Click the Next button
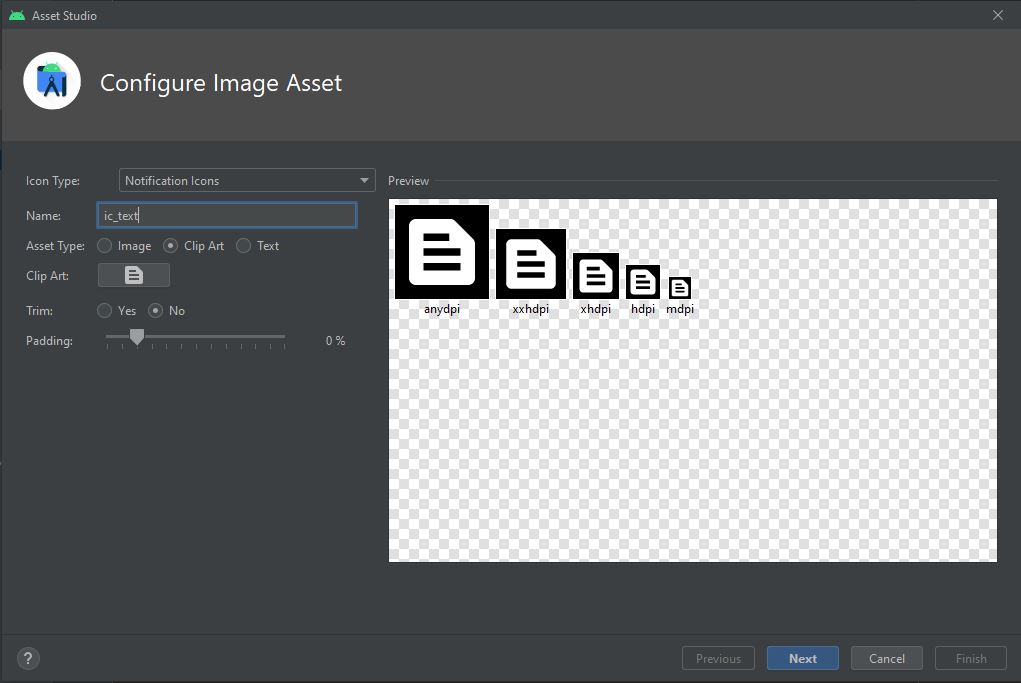 click(802, 658)
